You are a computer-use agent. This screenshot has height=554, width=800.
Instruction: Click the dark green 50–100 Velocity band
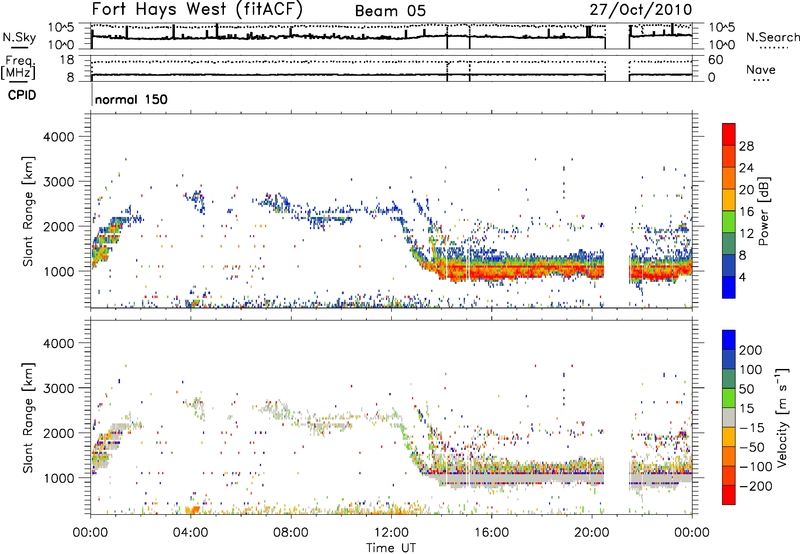(729, 379)
